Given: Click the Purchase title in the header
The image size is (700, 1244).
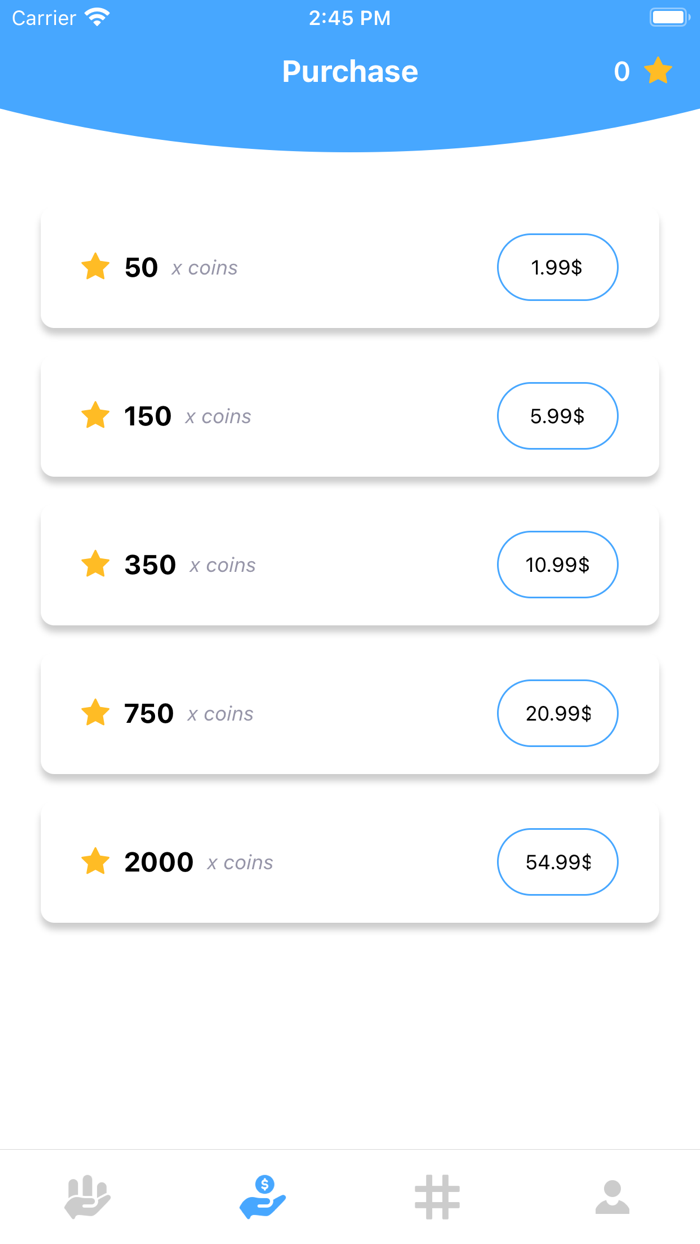Looking at the screenshot, I should tap(349, 71).
